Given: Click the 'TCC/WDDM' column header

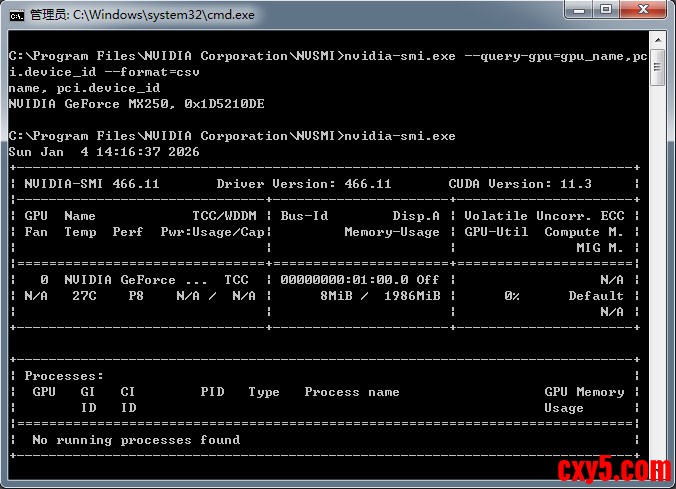Looking at the screenshot, I should click(224, 216).
